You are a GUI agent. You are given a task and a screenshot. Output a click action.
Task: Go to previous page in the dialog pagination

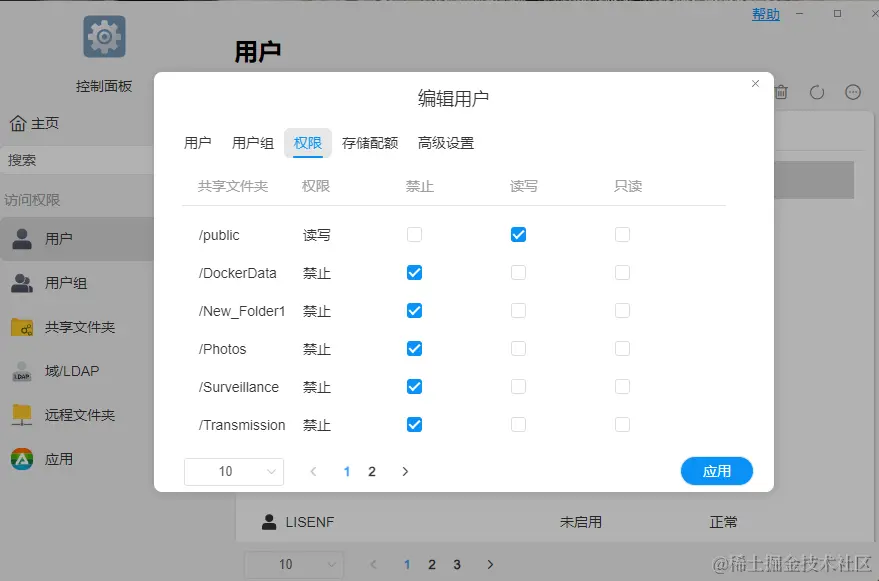tap(313, 472)
